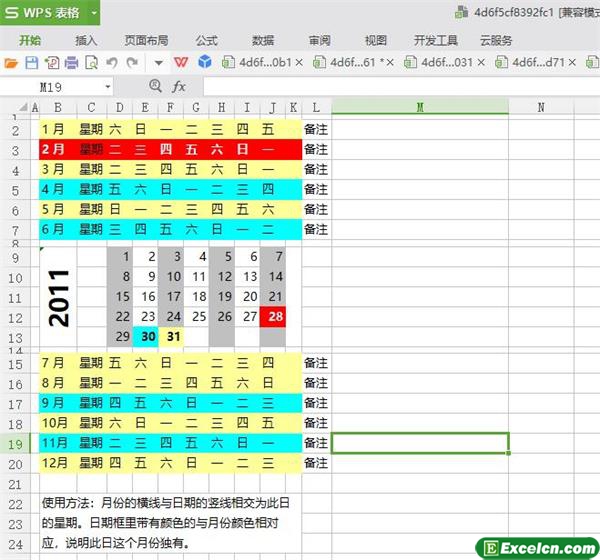Click the undo arrow icon

click(x=111, y=63)
